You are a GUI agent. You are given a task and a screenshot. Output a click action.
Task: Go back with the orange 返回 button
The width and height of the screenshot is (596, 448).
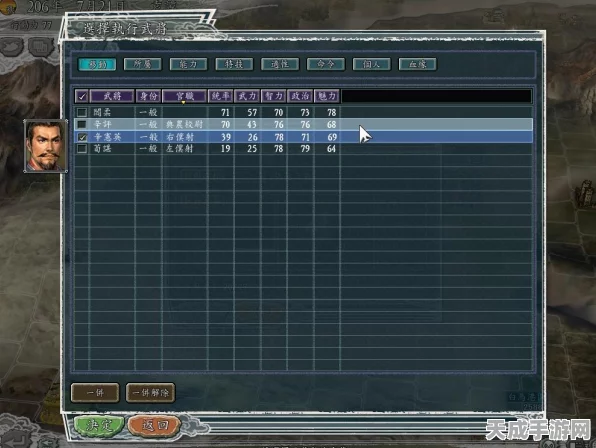(x=155, y=425)
